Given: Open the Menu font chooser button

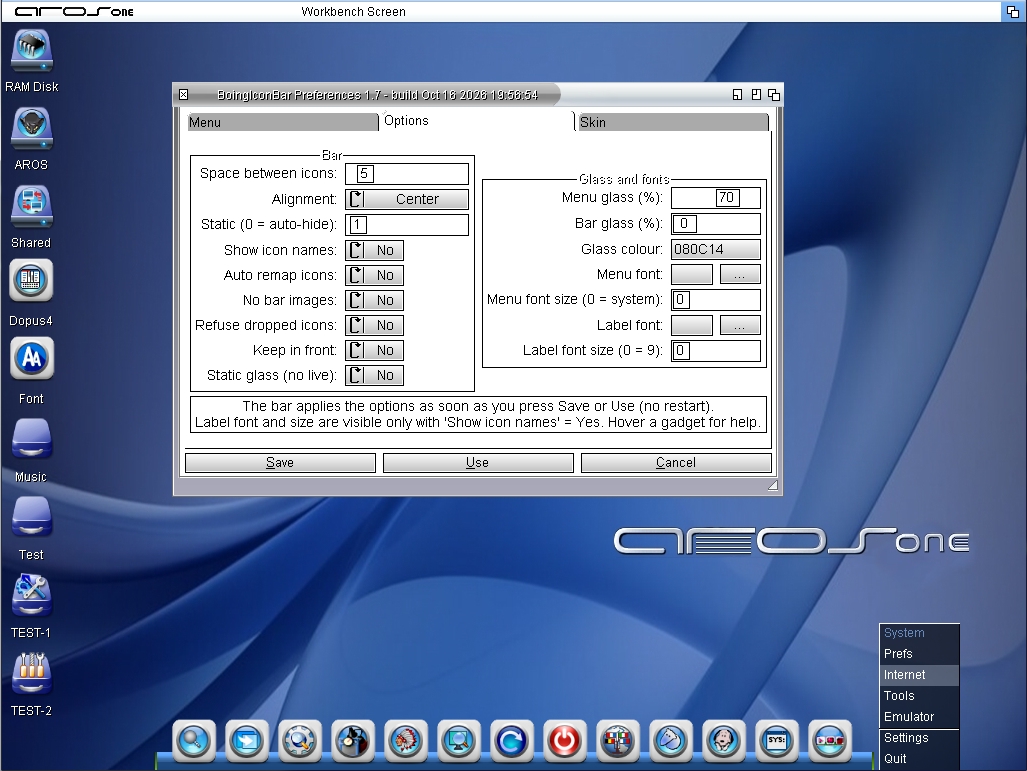Looking at the screenshot, I should pyautogui.click(x=740, y=274).
